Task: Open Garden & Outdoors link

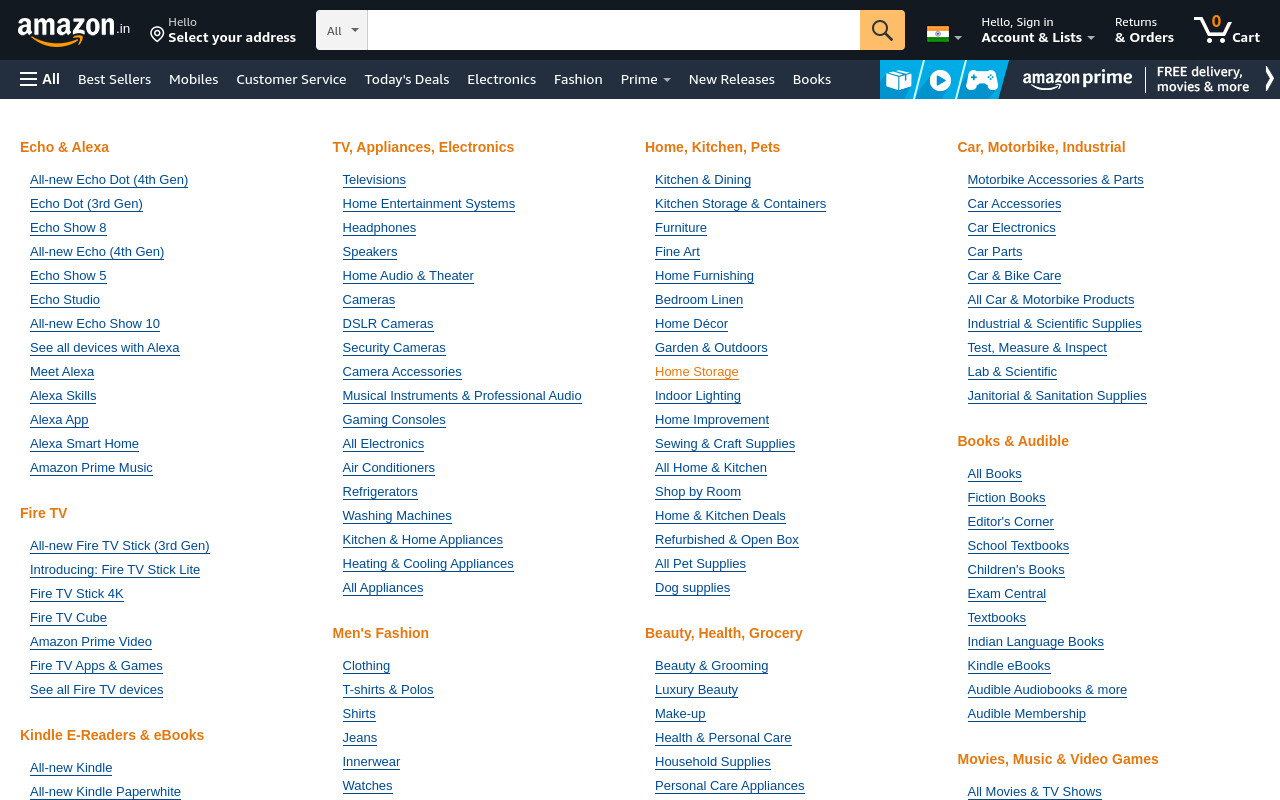Action: (711, 348)
